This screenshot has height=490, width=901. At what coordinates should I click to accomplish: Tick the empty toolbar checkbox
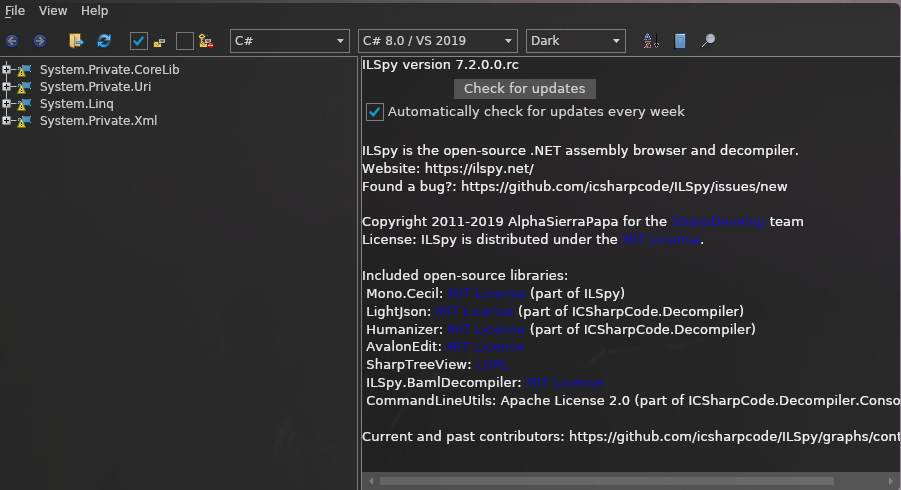[x=184, y=41]
